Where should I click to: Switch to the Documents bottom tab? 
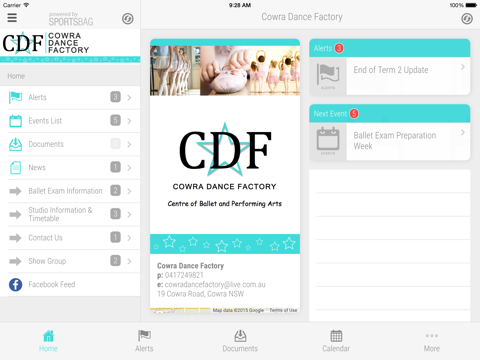click(240, 341)
